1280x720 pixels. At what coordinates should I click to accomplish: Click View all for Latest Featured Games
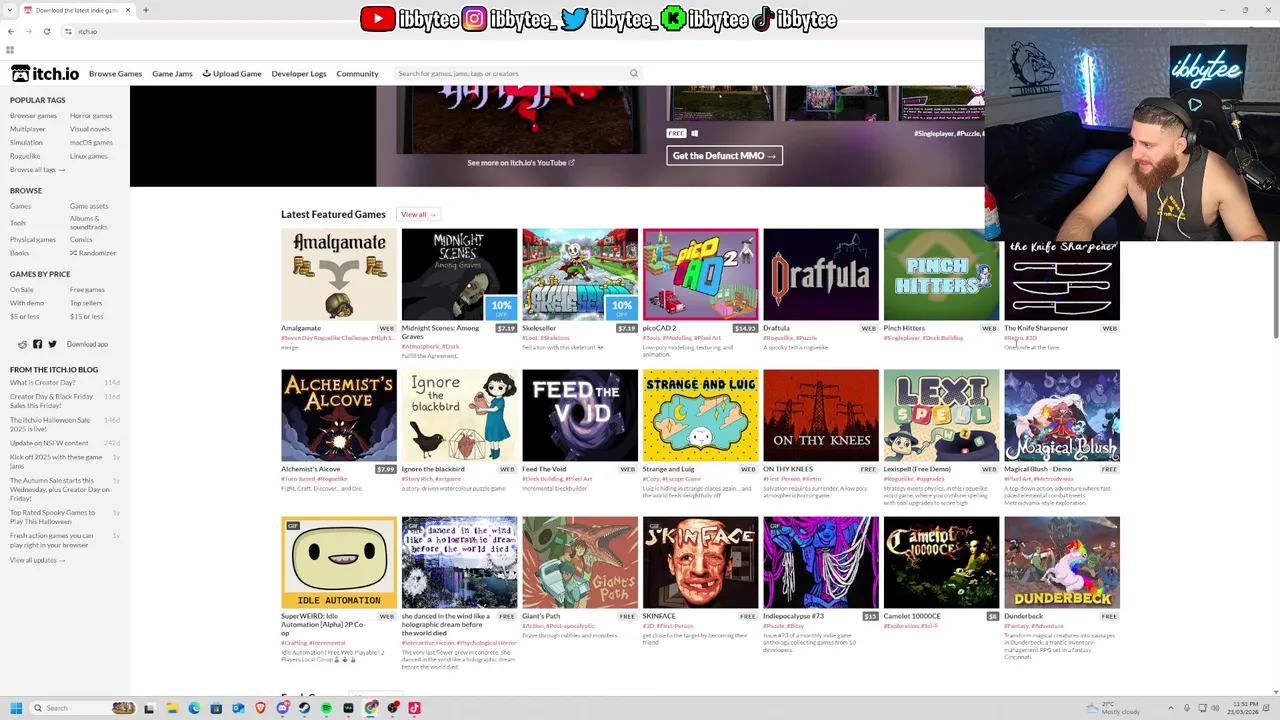pos(418,214)
